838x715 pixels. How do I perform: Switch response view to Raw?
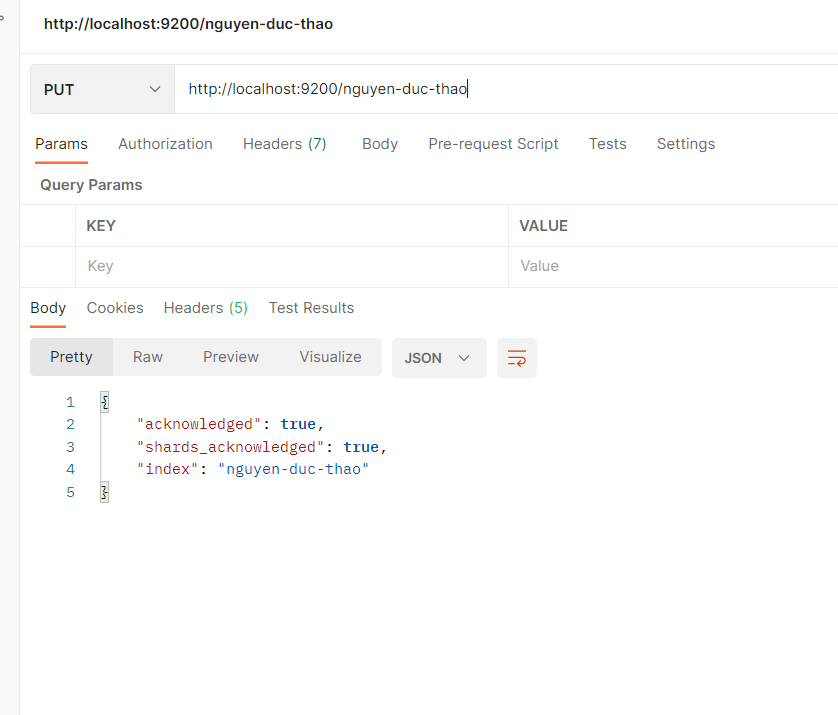[x=148, y=357]
